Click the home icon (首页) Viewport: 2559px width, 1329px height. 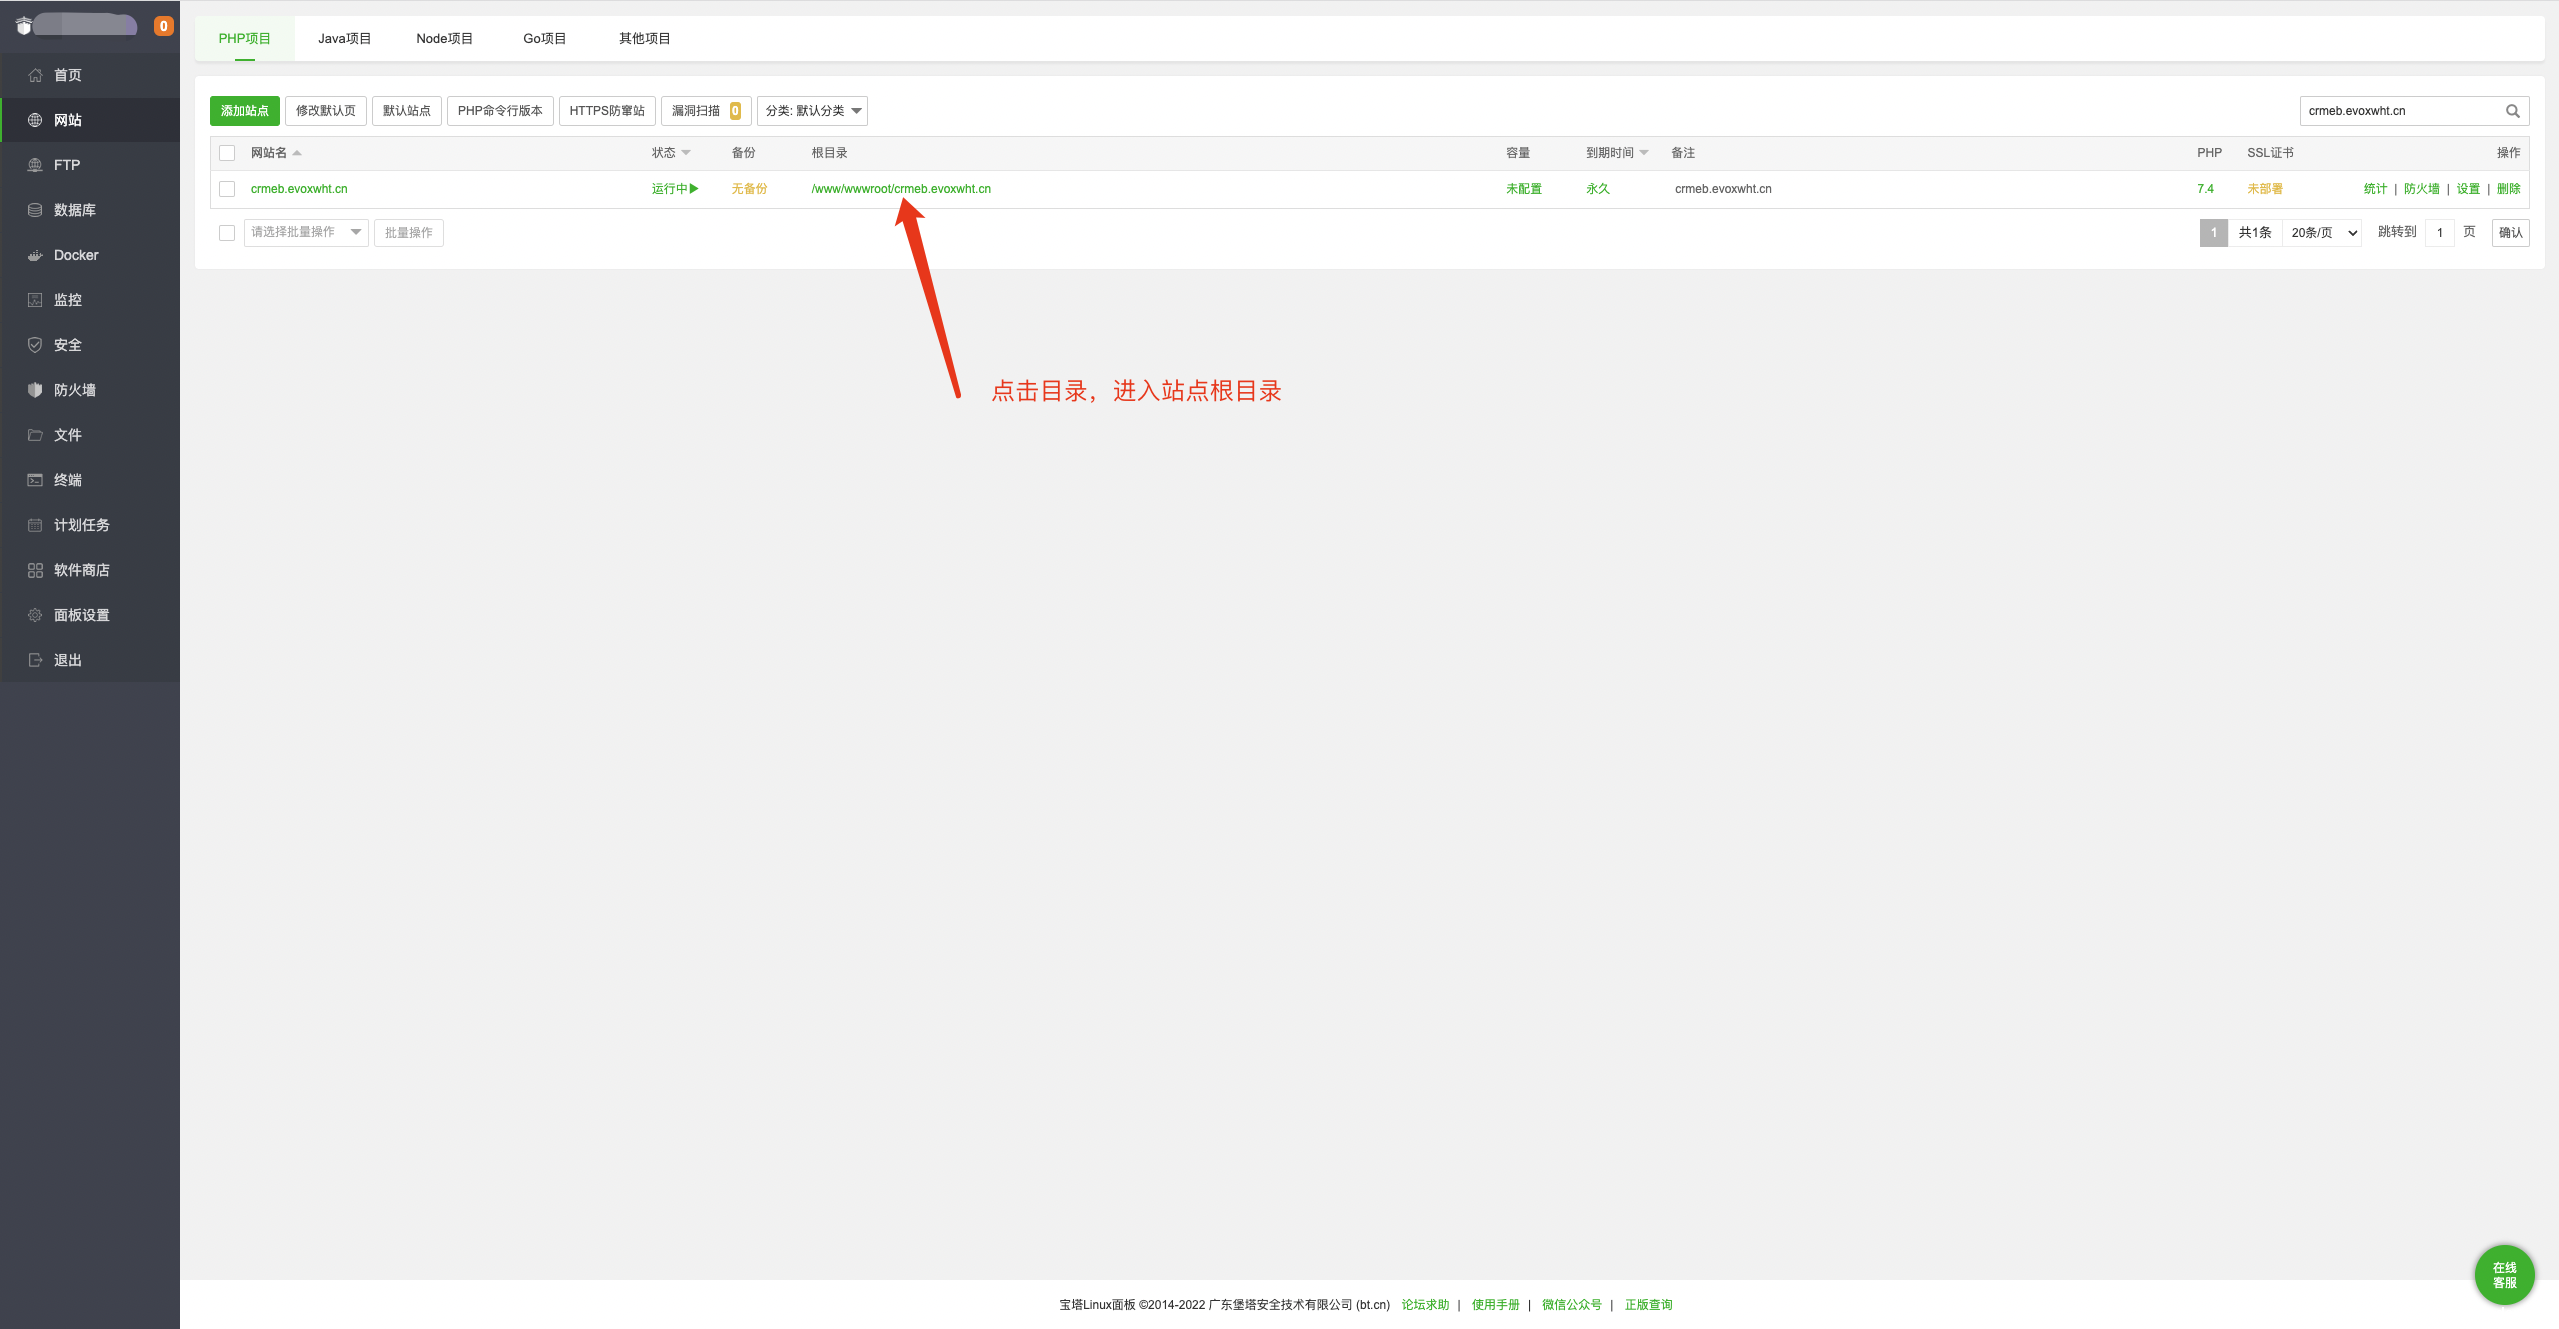(35, 75)
